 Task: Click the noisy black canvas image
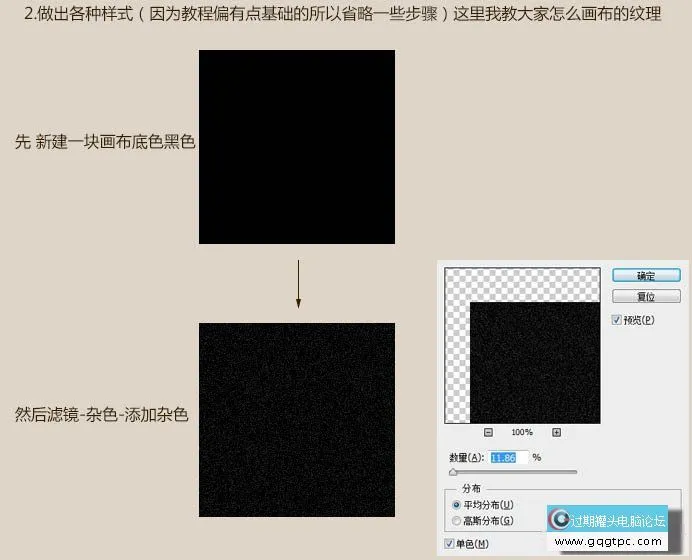297,420
